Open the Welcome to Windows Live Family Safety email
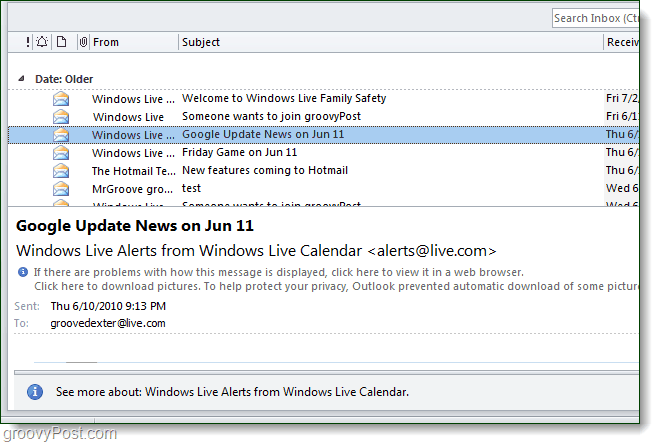Image resolution: width=660 pixels, height=444 pixels. tap(284, 98)
